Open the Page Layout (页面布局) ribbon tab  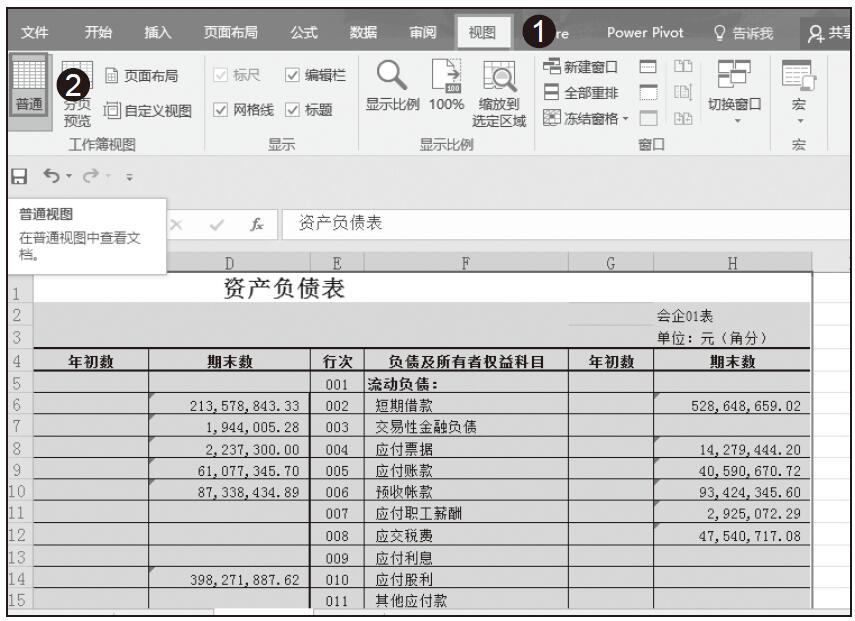[231, 33]
